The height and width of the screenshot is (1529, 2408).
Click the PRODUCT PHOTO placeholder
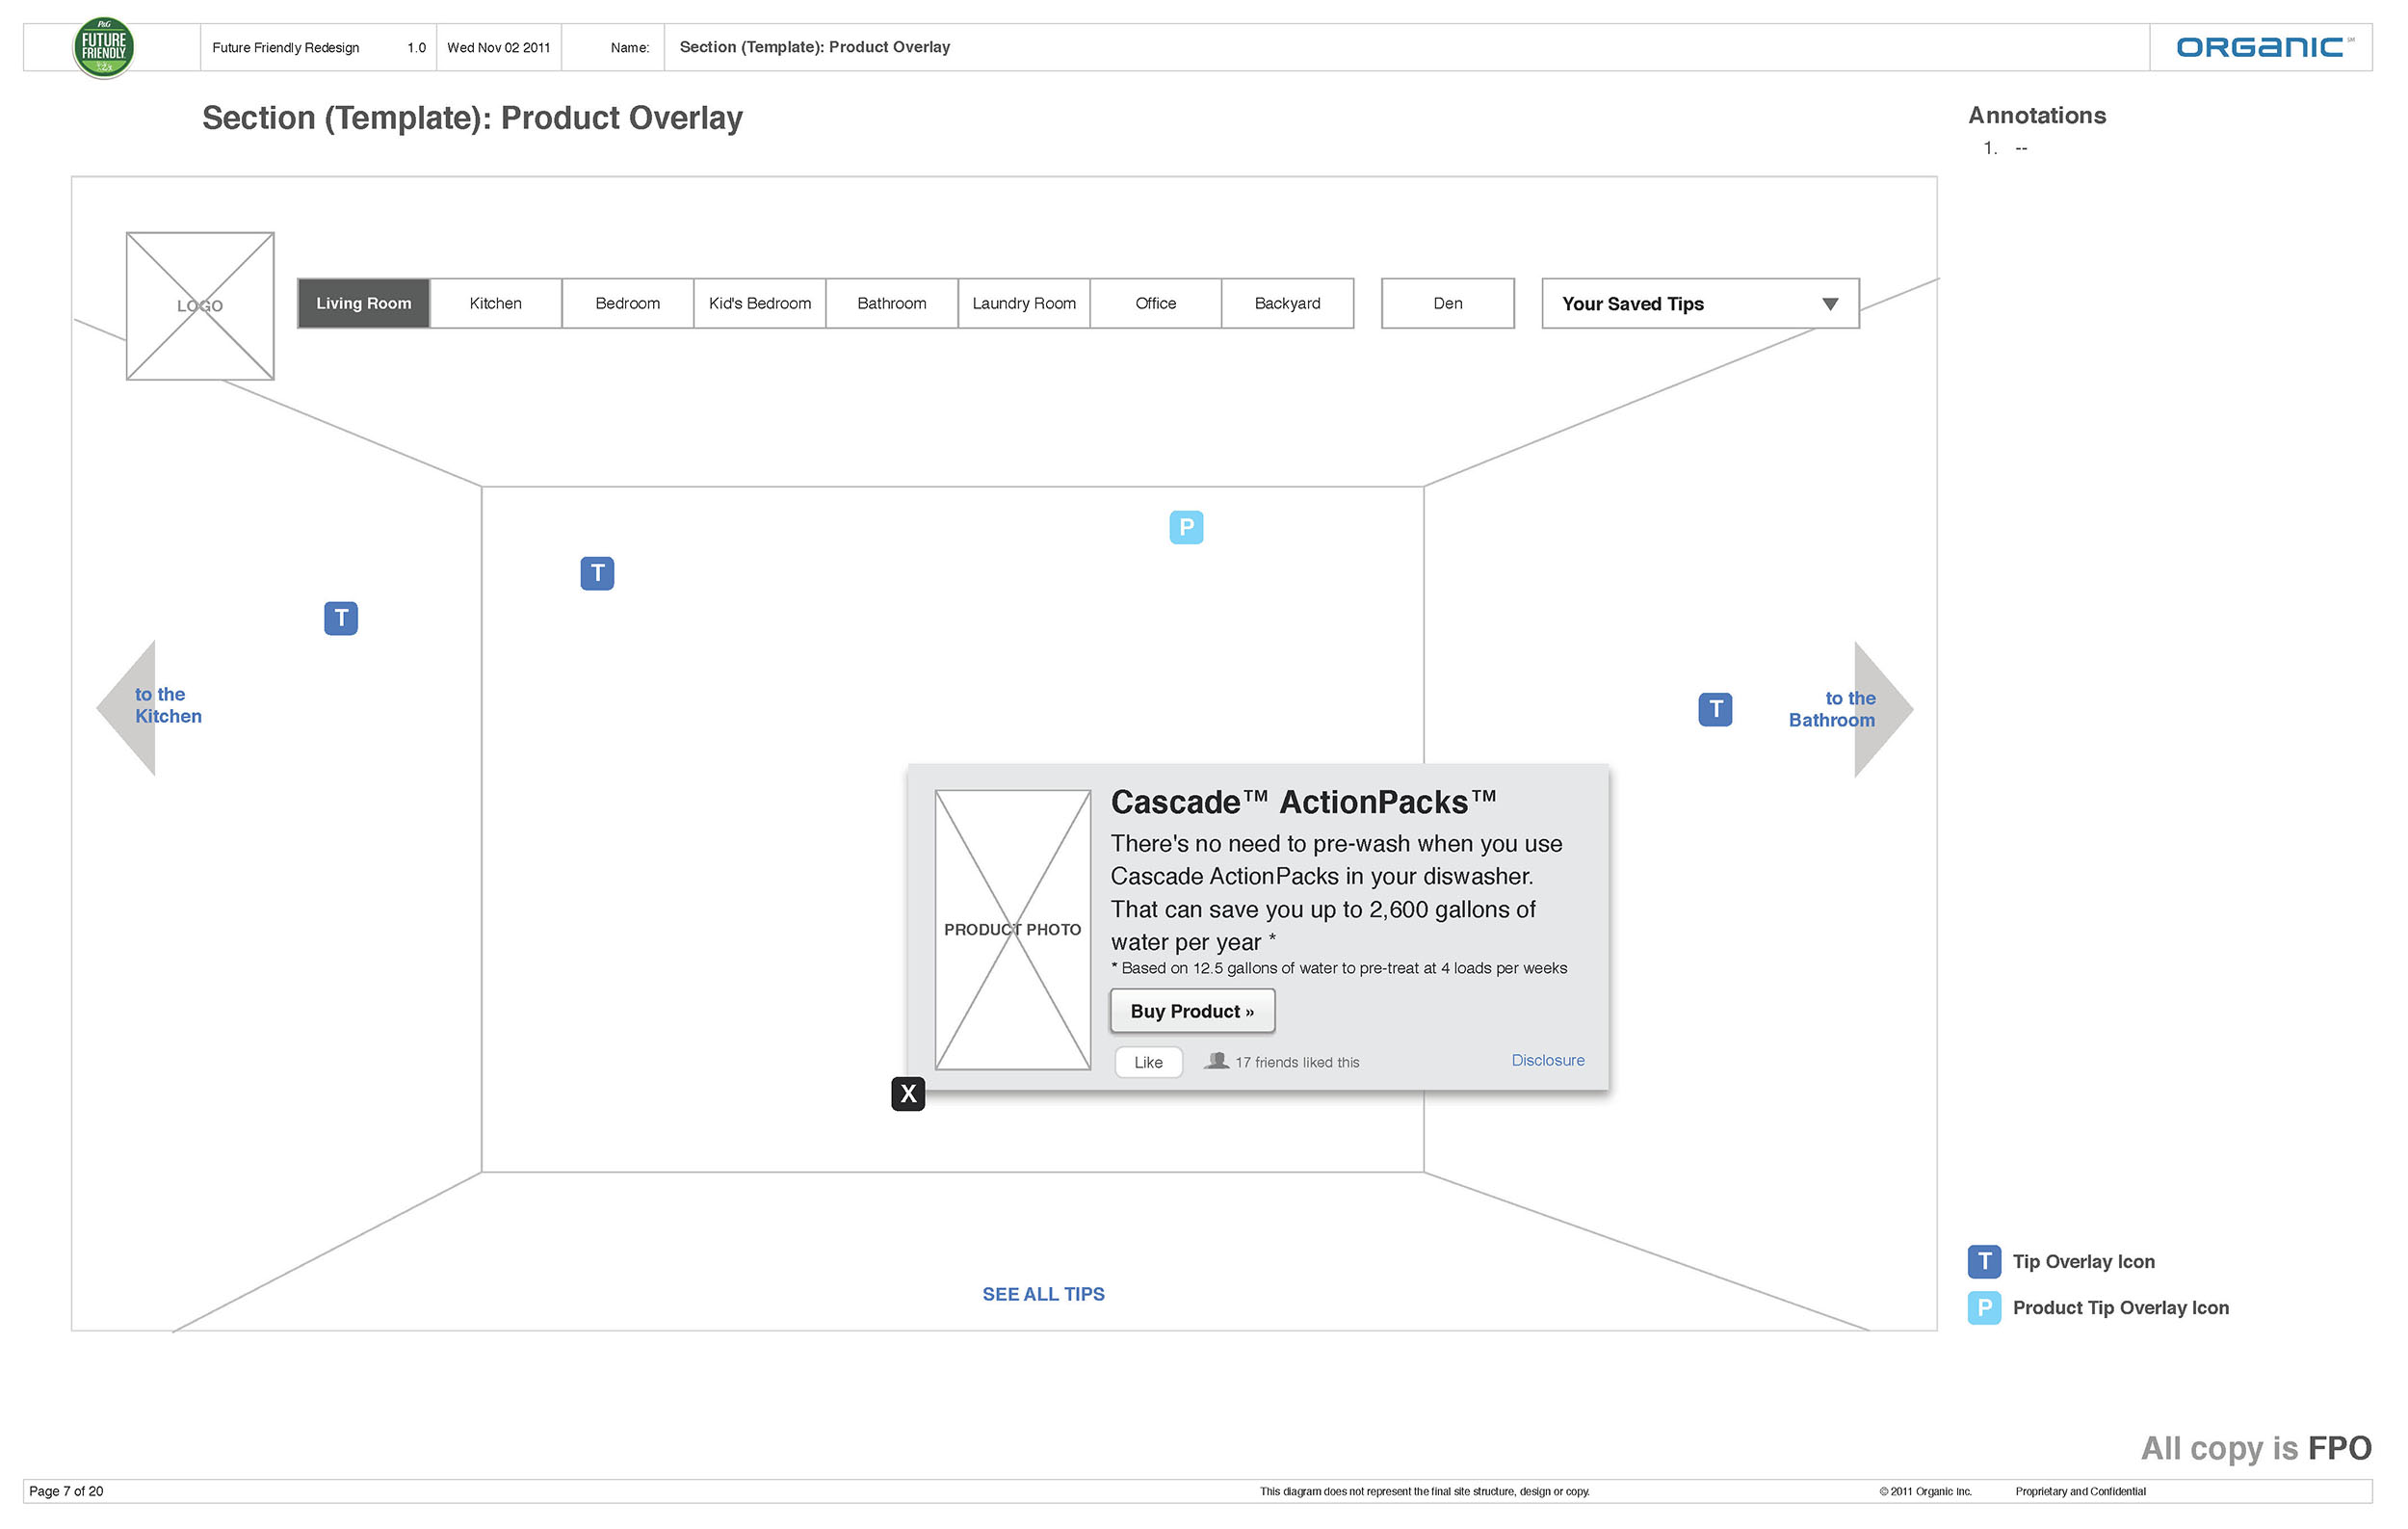1013,930
